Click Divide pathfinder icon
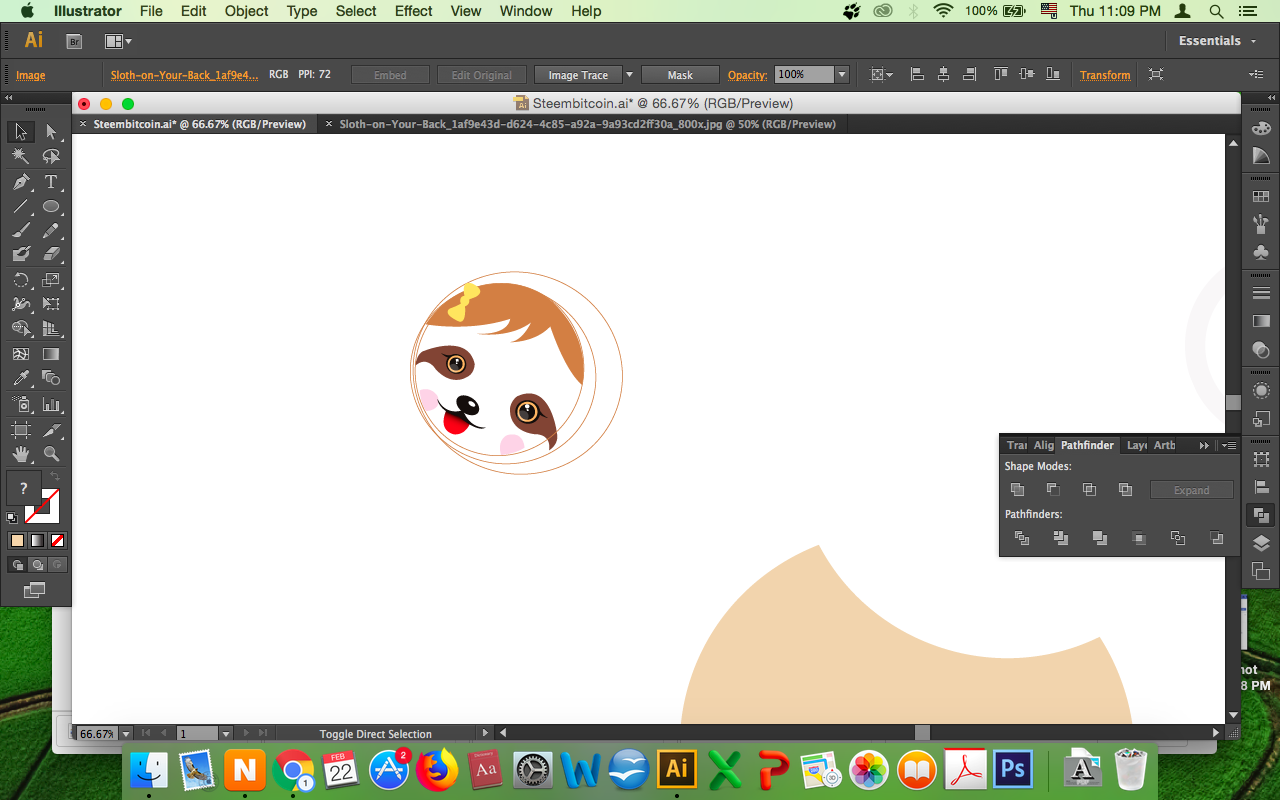 (1022, 538)
